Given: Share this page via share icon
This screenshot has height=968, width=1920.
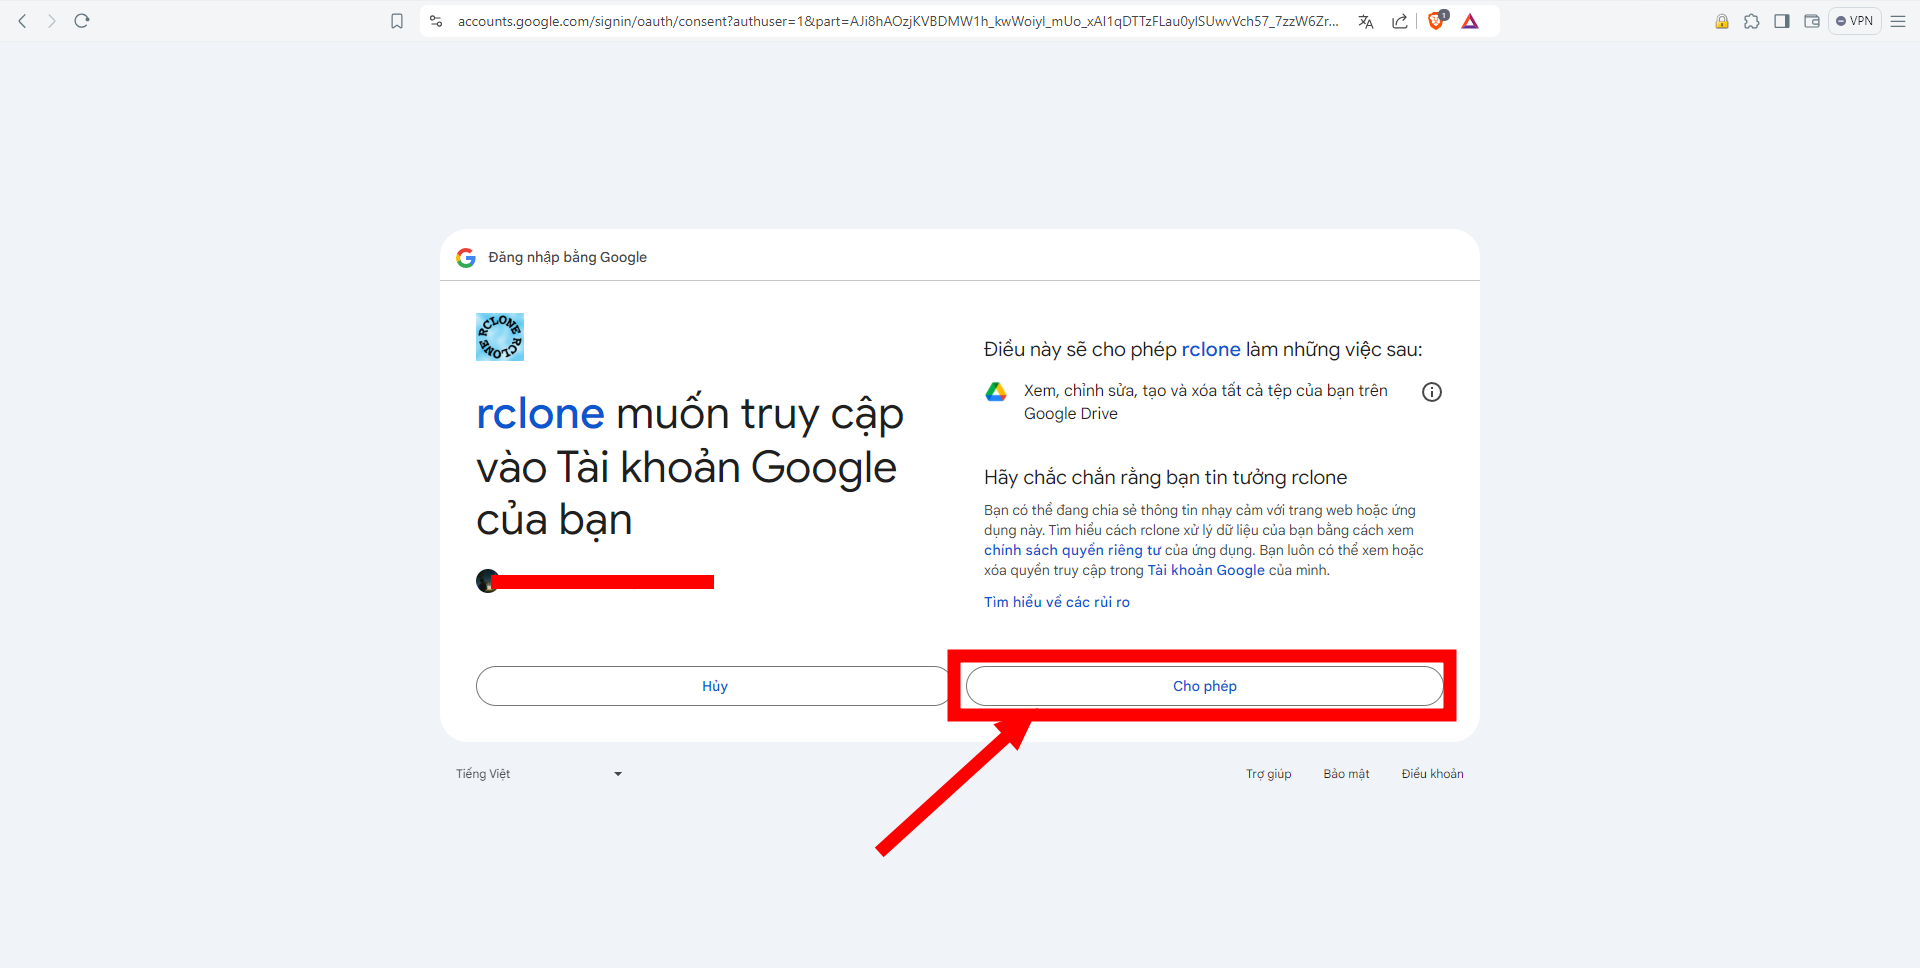Looking at the screenshot, I should (1400, 21).
